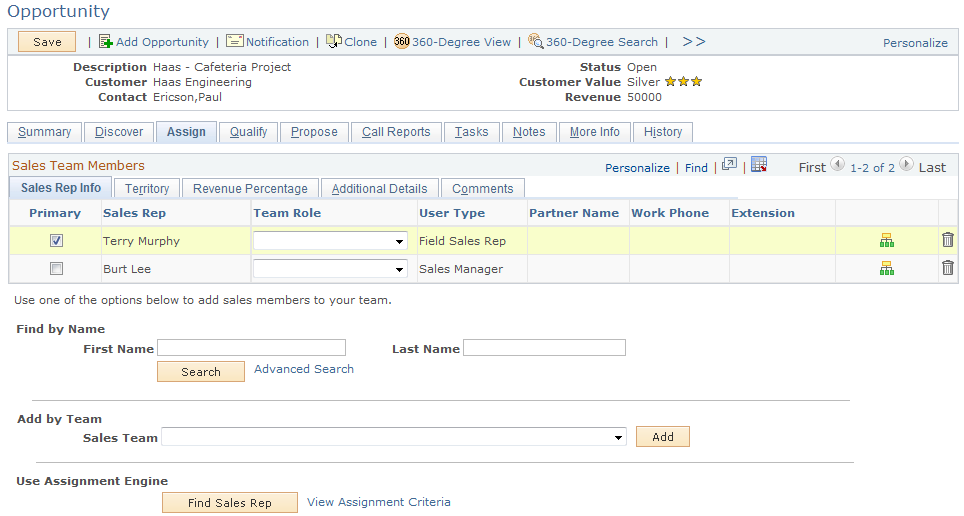Open View Assignment Criteria link
This screenshot has width=964, height=516.
(379, 502)
